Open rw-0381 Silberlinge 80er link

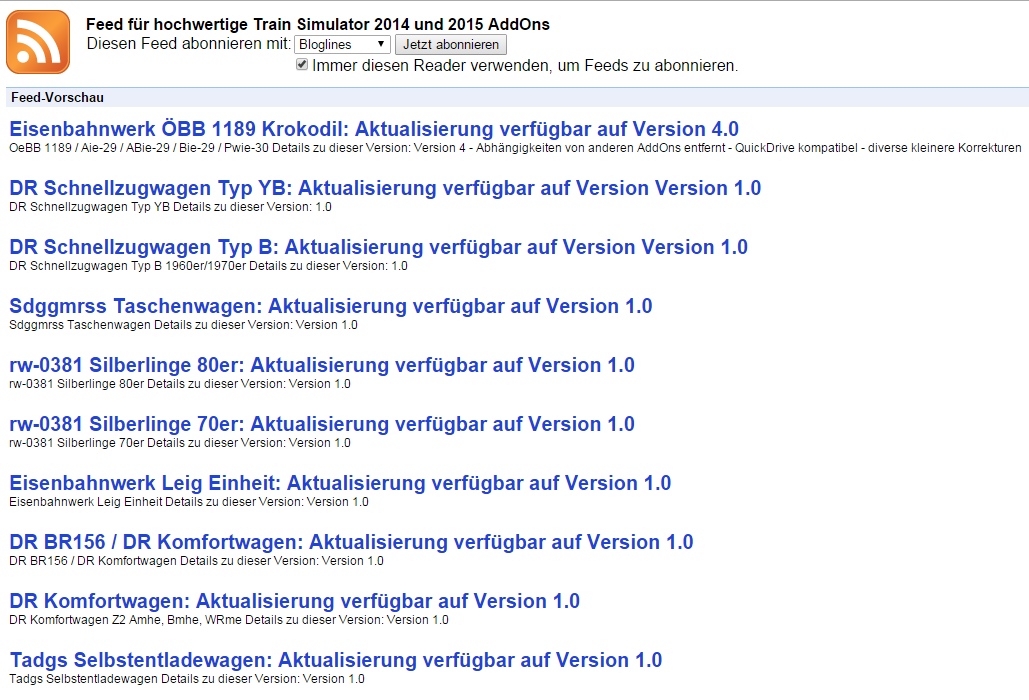[x=322, y=365]
